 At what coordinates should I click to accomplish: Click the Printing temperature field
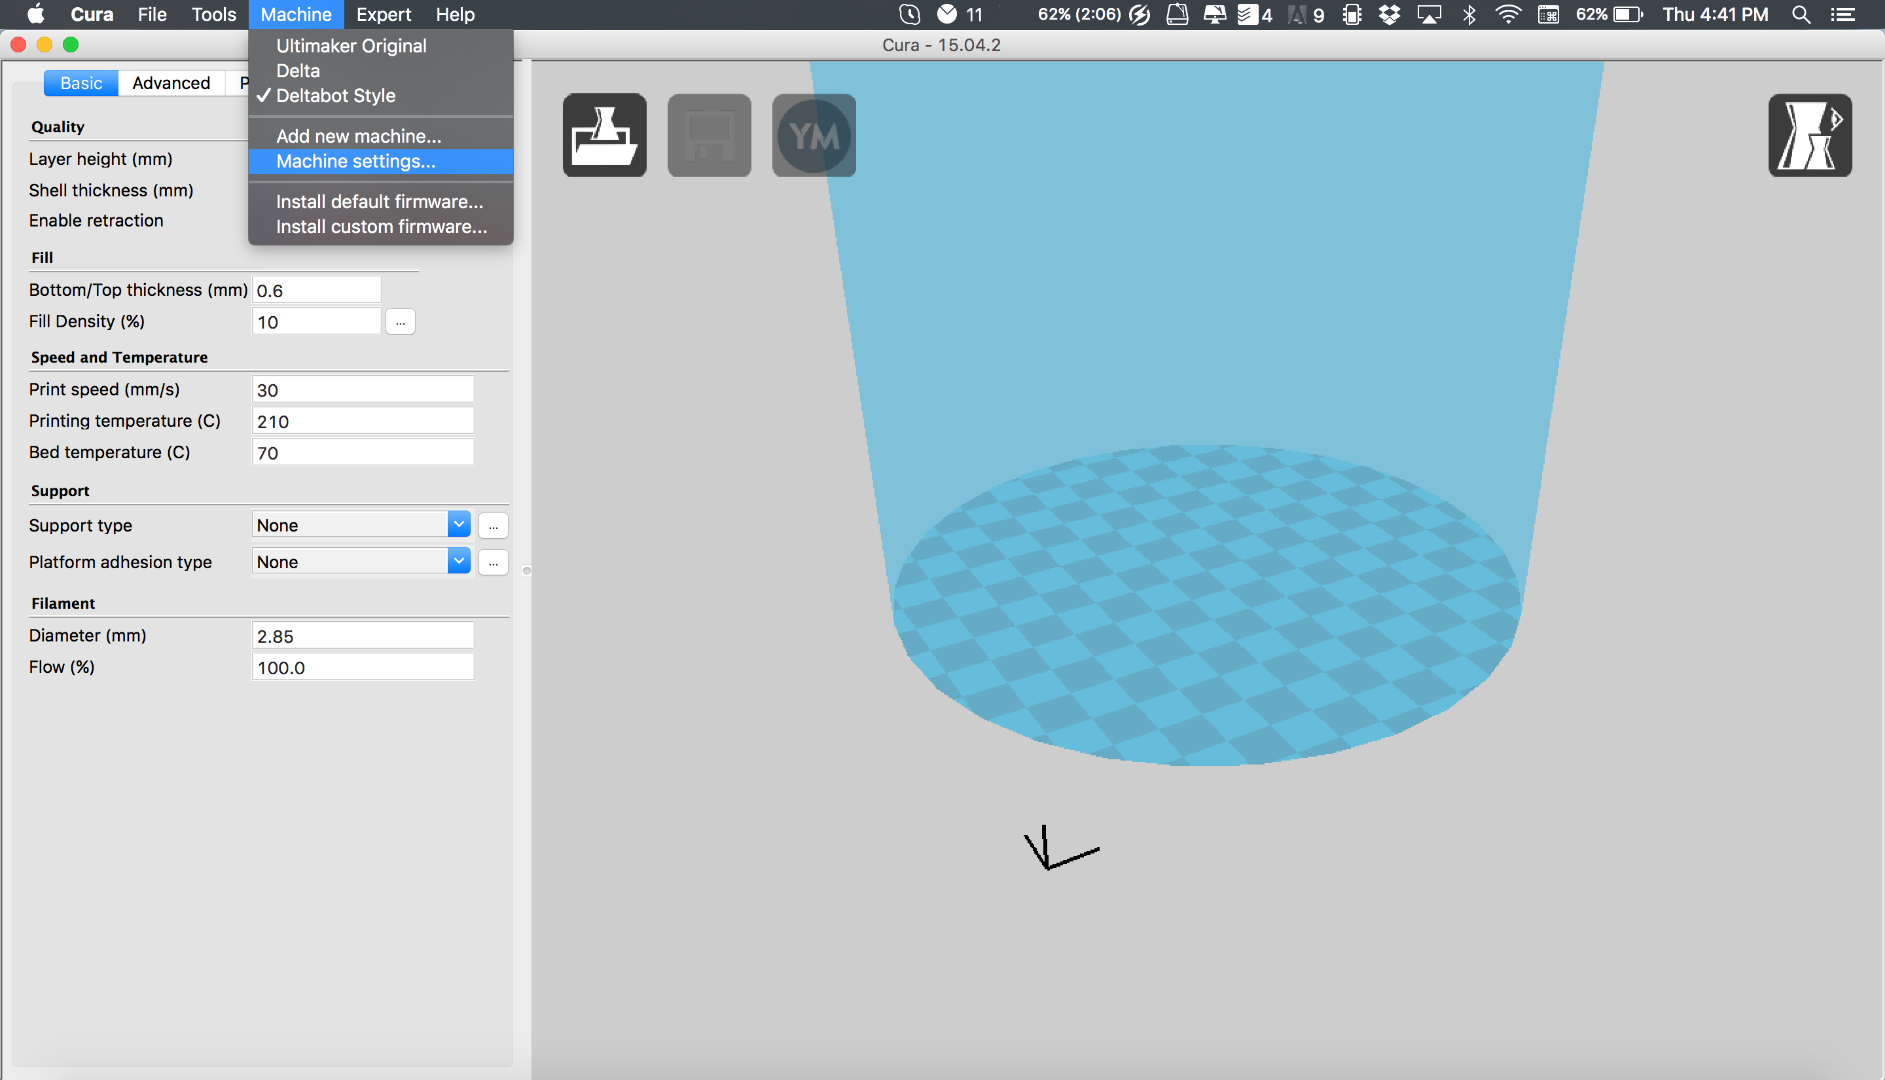point(363,421)
